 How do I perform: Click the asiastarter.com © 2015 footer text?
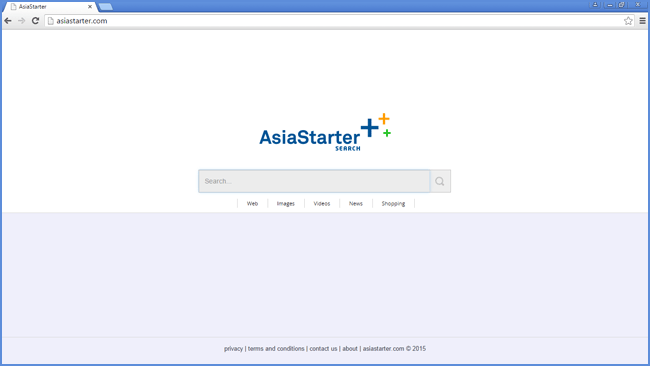tap(394, 349)
